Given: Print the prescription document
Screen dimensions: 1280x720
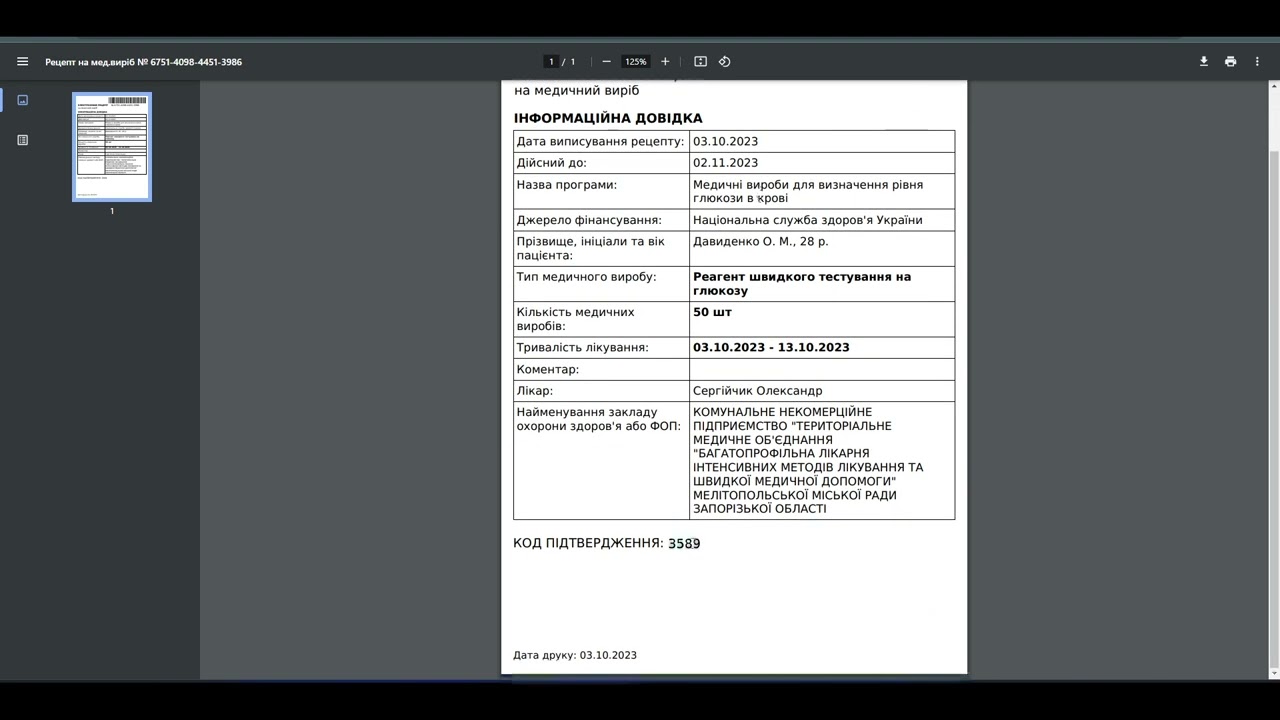Looking at the screenshot, I should pos(1230,61).
